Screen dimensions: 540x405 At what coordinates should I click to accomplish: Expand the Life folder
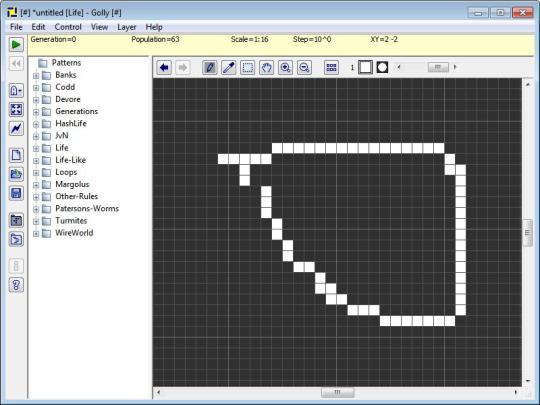[36, 148]
